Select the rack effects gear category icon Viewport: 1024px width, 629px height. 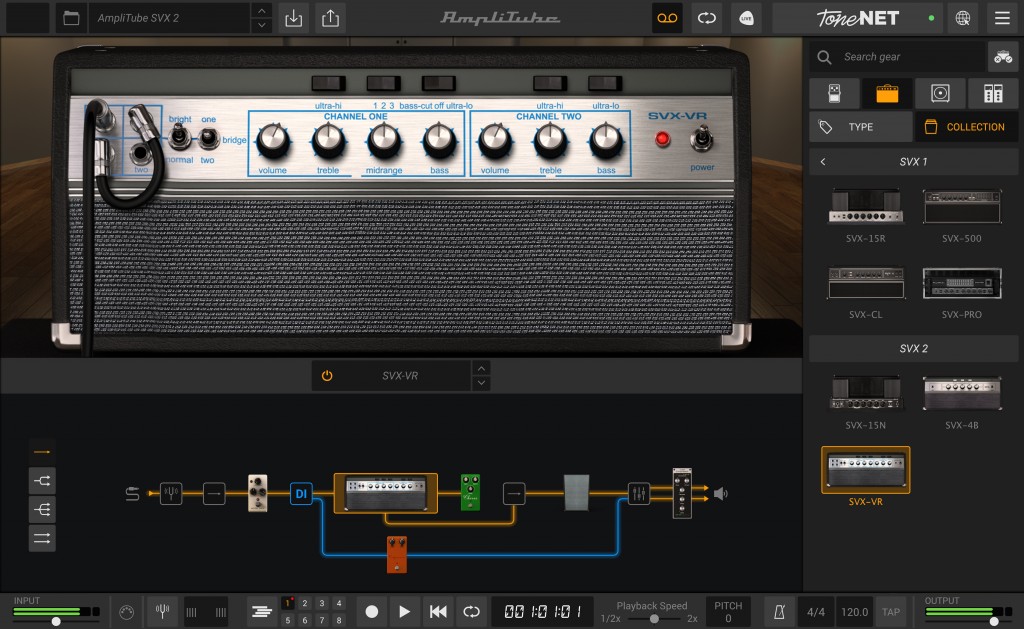[x=993, y=93]
